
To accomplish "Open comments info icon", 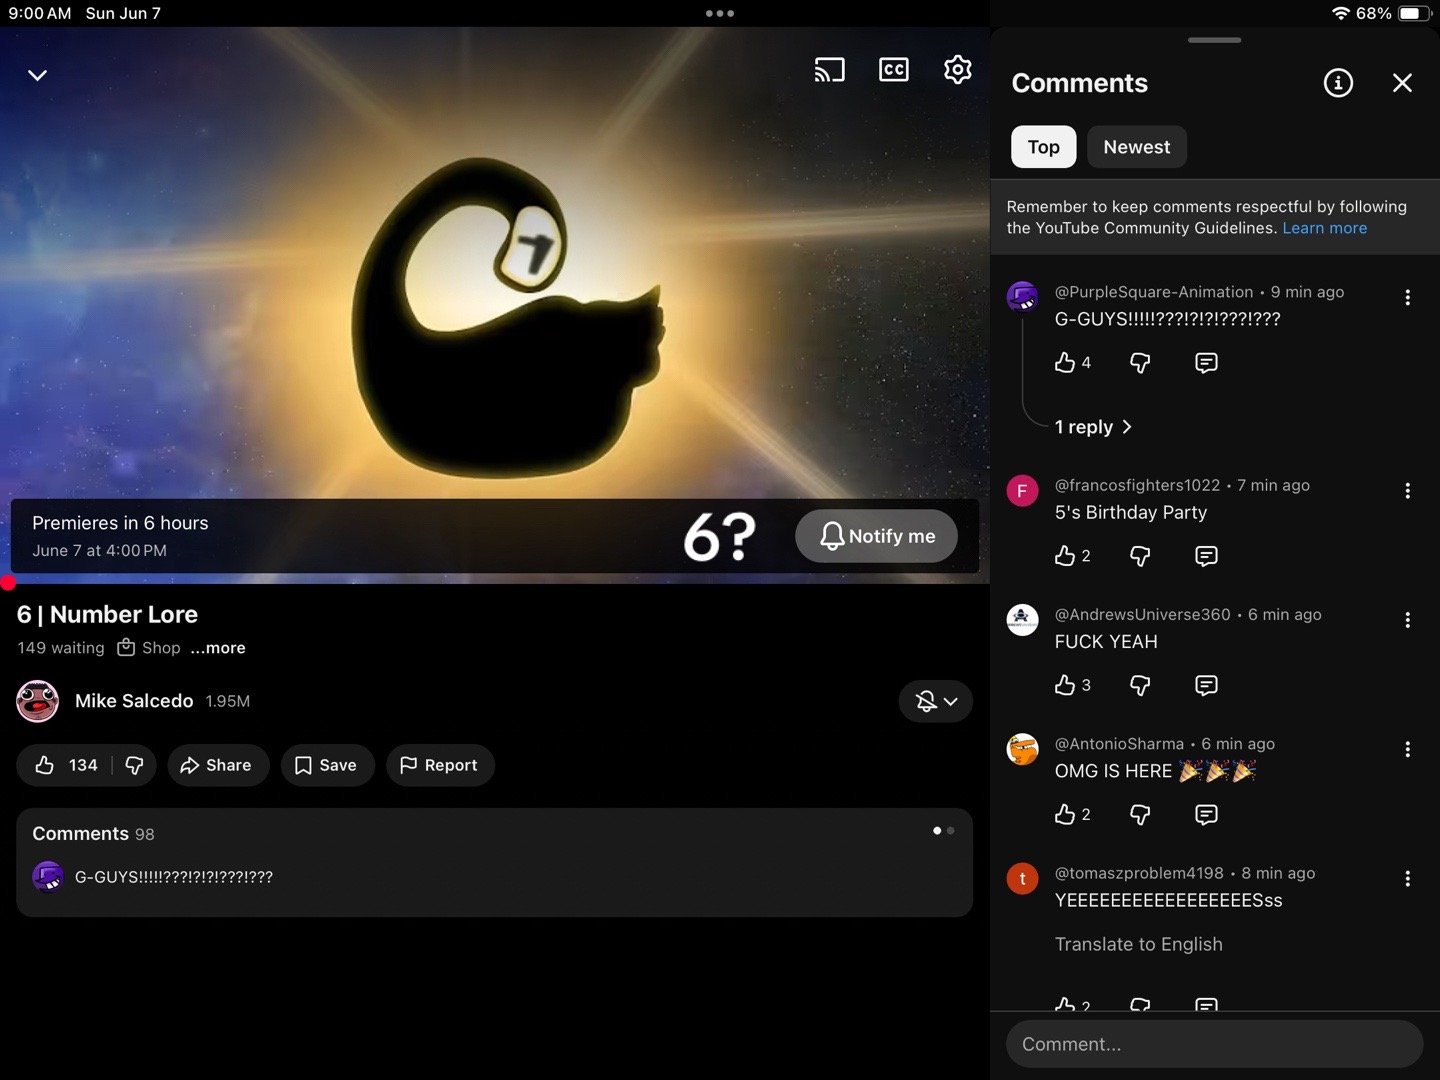I will click(x=1338, y=83).
